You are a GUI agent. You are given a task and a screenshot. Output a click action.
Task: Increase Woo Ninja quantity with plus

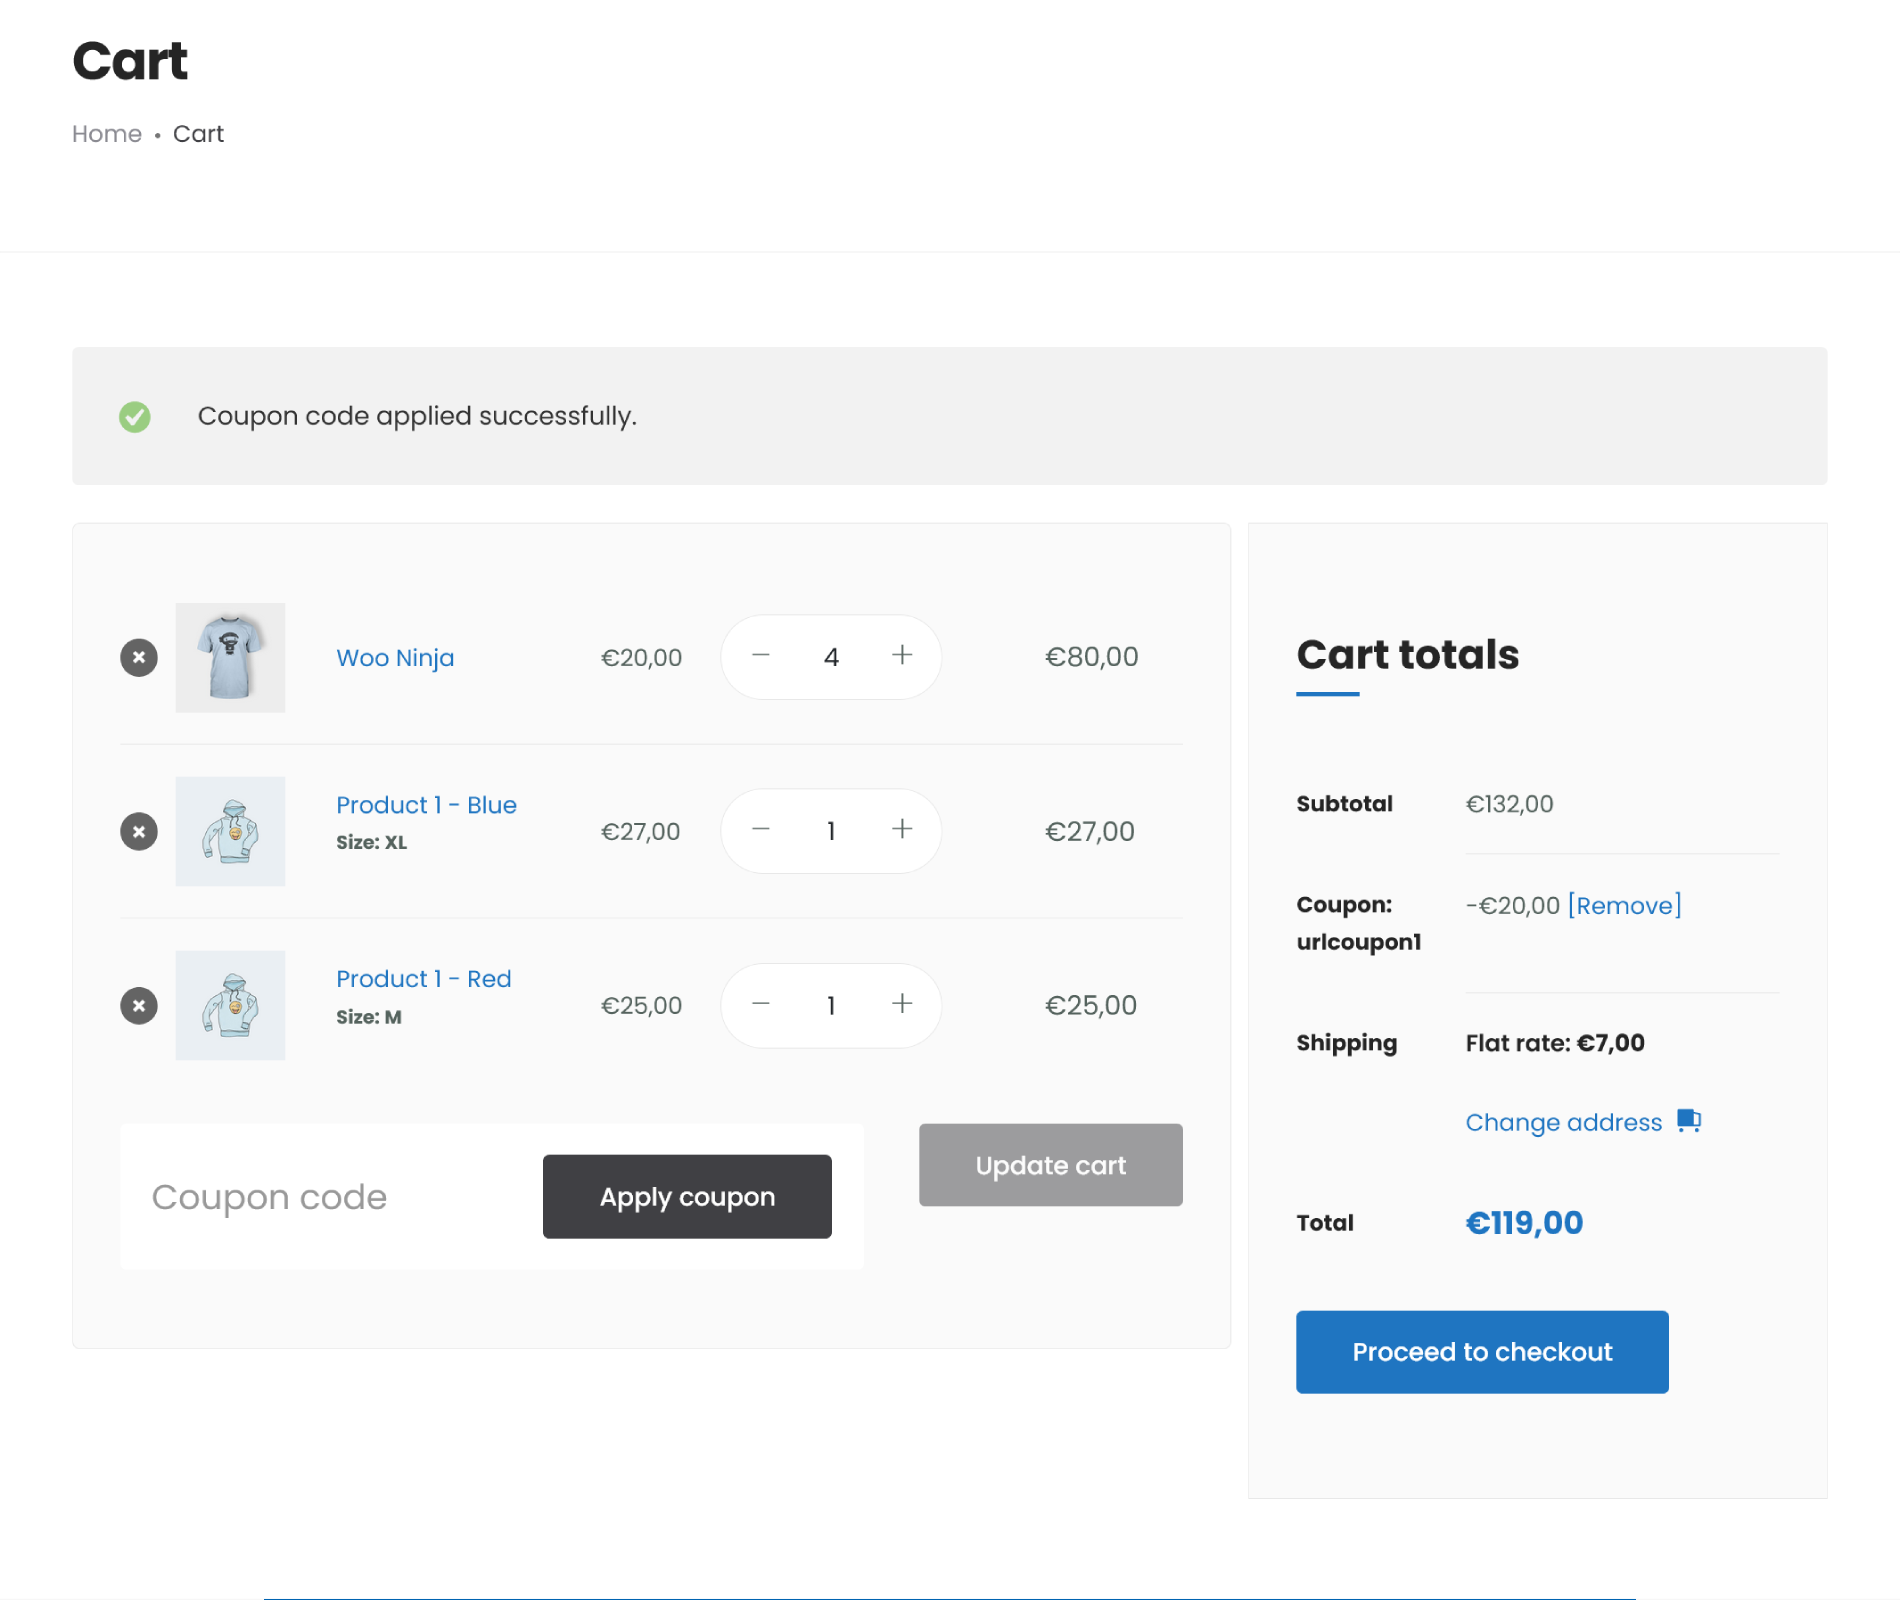pos(902,656)
